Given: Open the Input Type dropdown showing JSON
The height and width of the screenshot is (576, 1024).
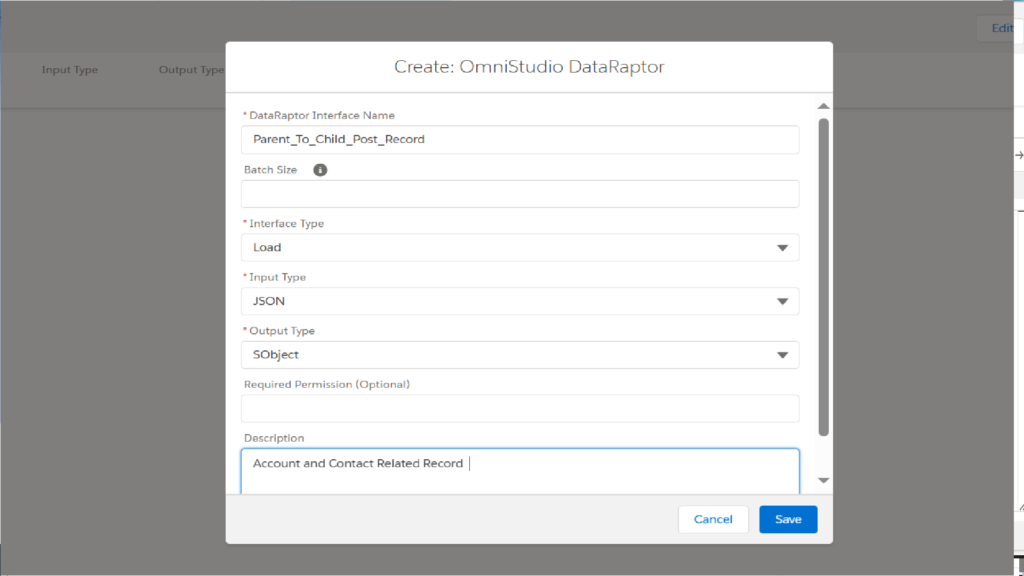Looking at the screenshot, I should (x=520, y=301).
